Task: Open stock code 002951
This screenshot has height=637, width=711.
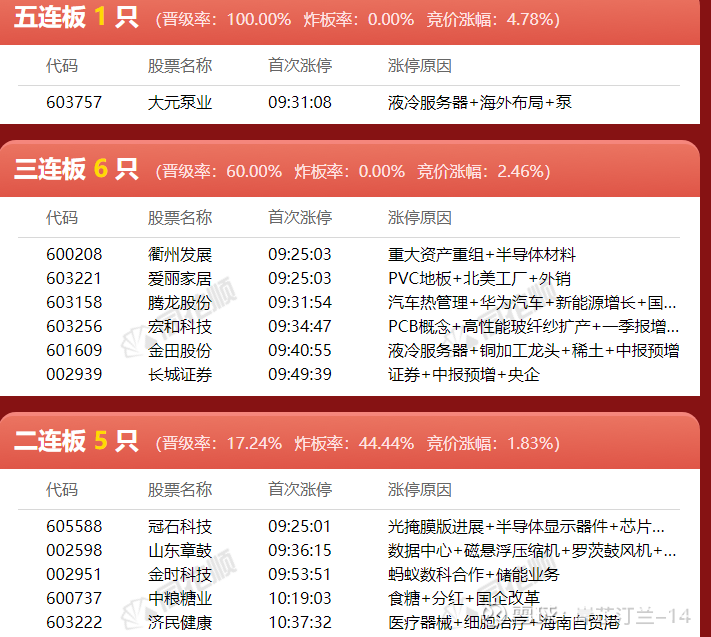Action: tap(74, 574)
